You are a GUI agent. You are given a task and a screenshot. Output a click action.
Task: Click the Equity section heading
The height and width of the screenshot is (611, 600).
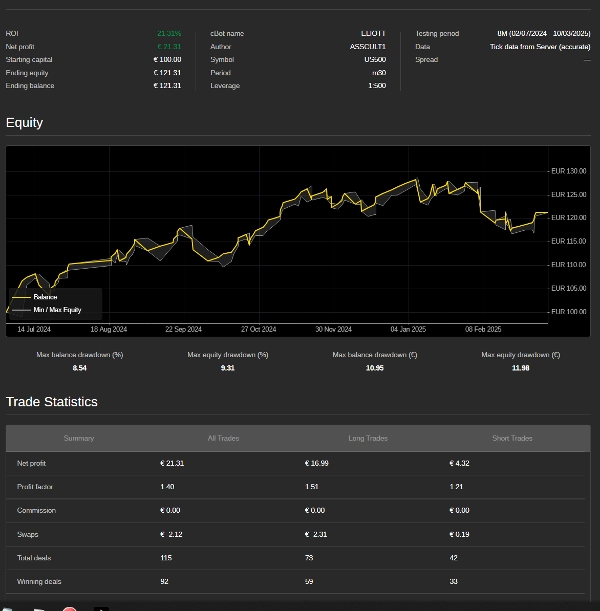(x=24, y=123)
